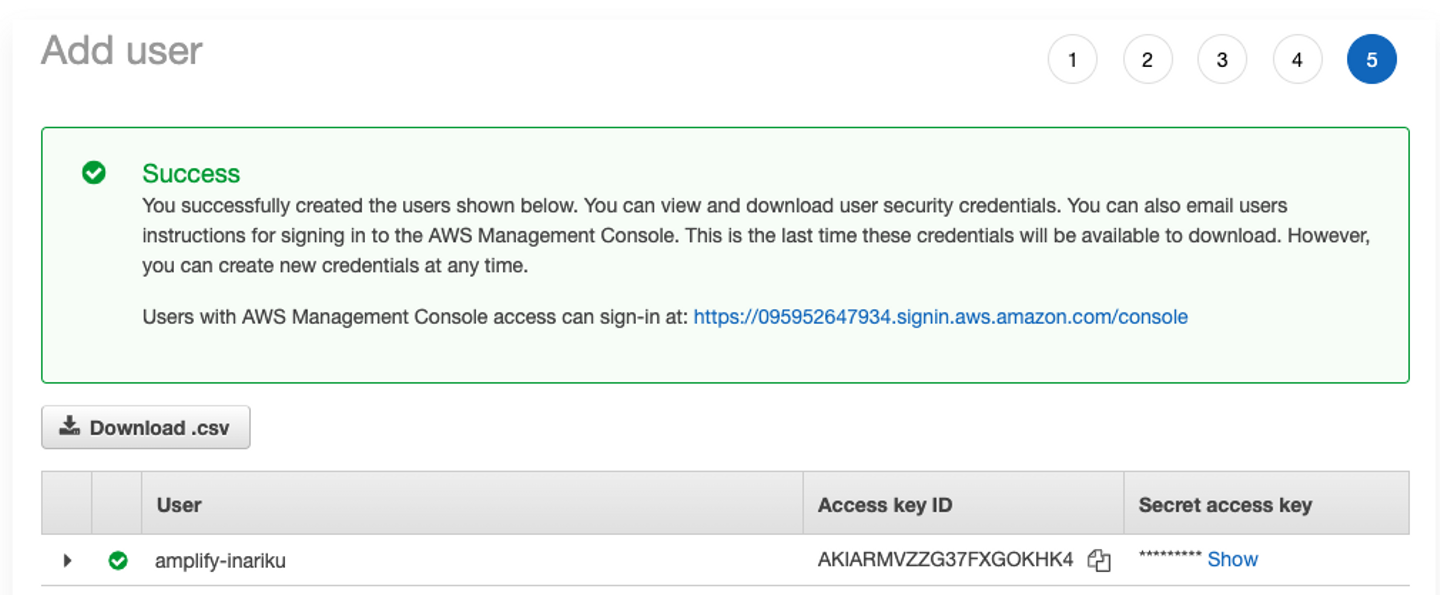Click the green status check beside amplify-inariku
The image size is (1440, 595).
tap(118, 561)
